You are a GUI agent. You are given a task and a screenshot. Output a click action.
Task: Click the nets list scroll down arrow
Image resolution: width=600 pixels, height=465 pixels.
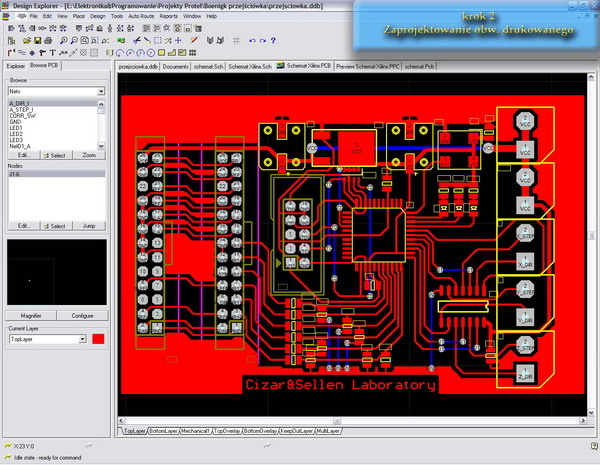pos(101,146)
